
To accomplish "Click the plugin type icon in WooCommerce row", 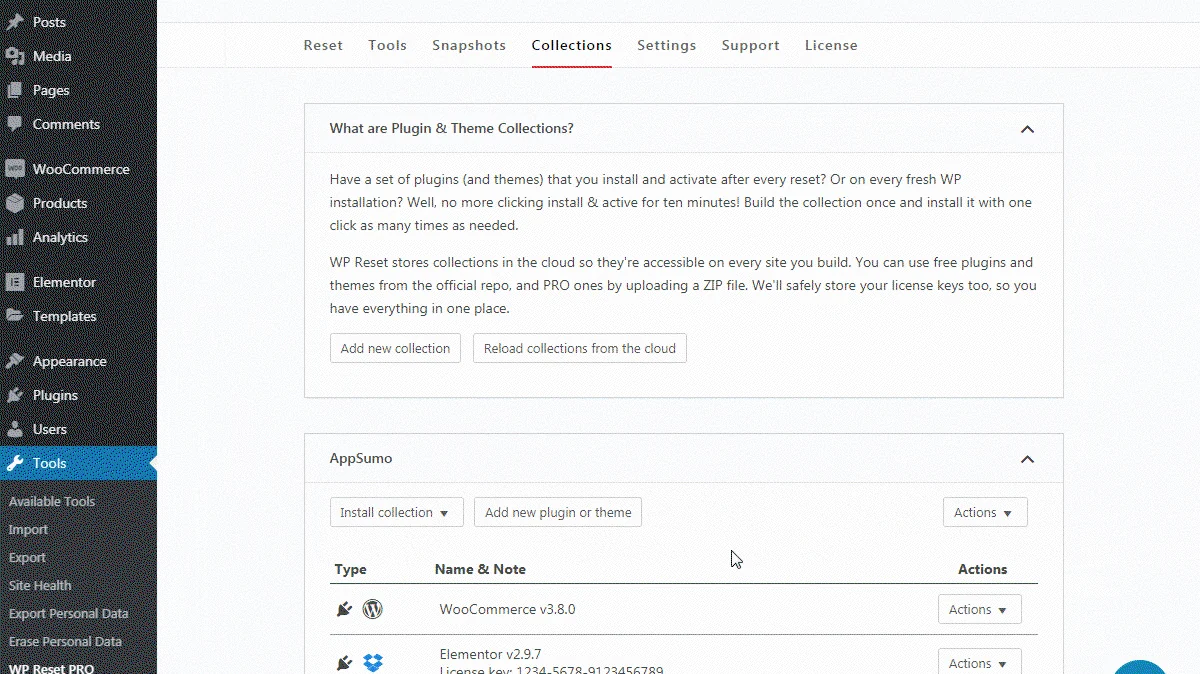I will [x=344, y=609].
